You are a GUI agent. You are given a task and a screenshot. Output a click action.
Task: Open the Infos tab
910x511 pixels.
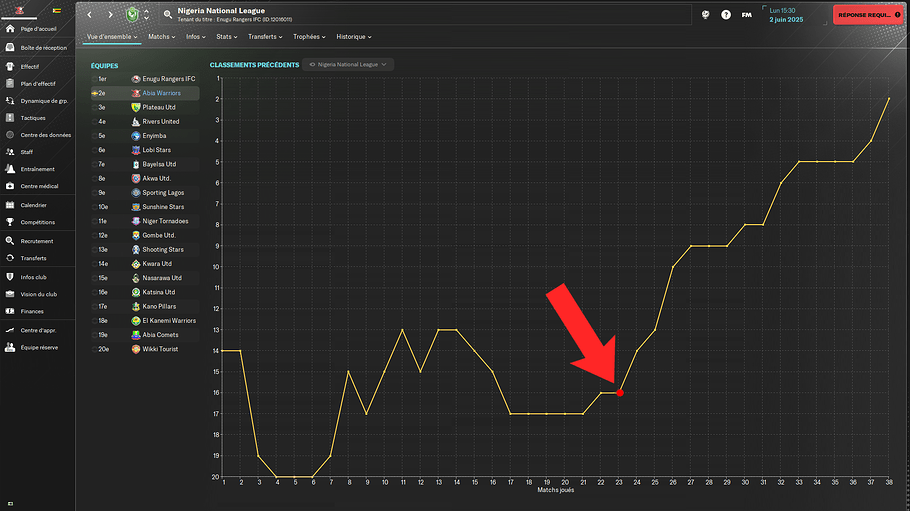point(196,37)
